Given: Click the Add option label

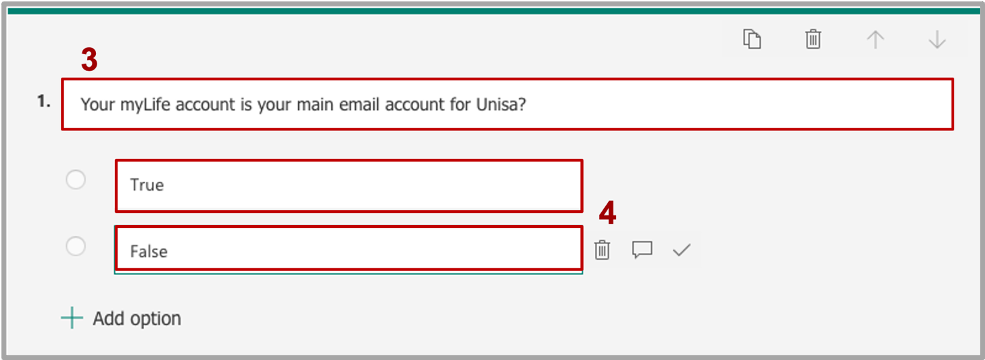Looking at the screenshot, I should point(137,319).
